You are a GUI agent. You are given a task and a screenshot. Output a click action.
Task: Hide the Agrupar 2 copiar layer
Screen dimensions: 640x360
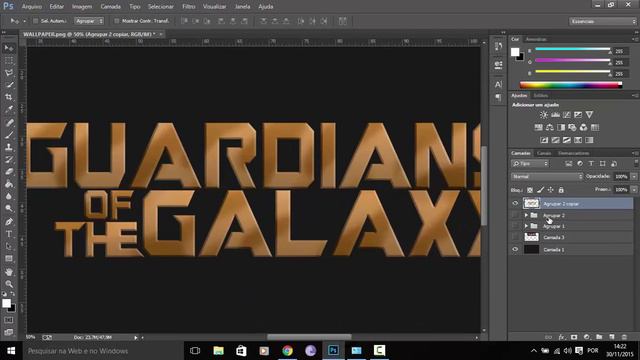(515, 203)
